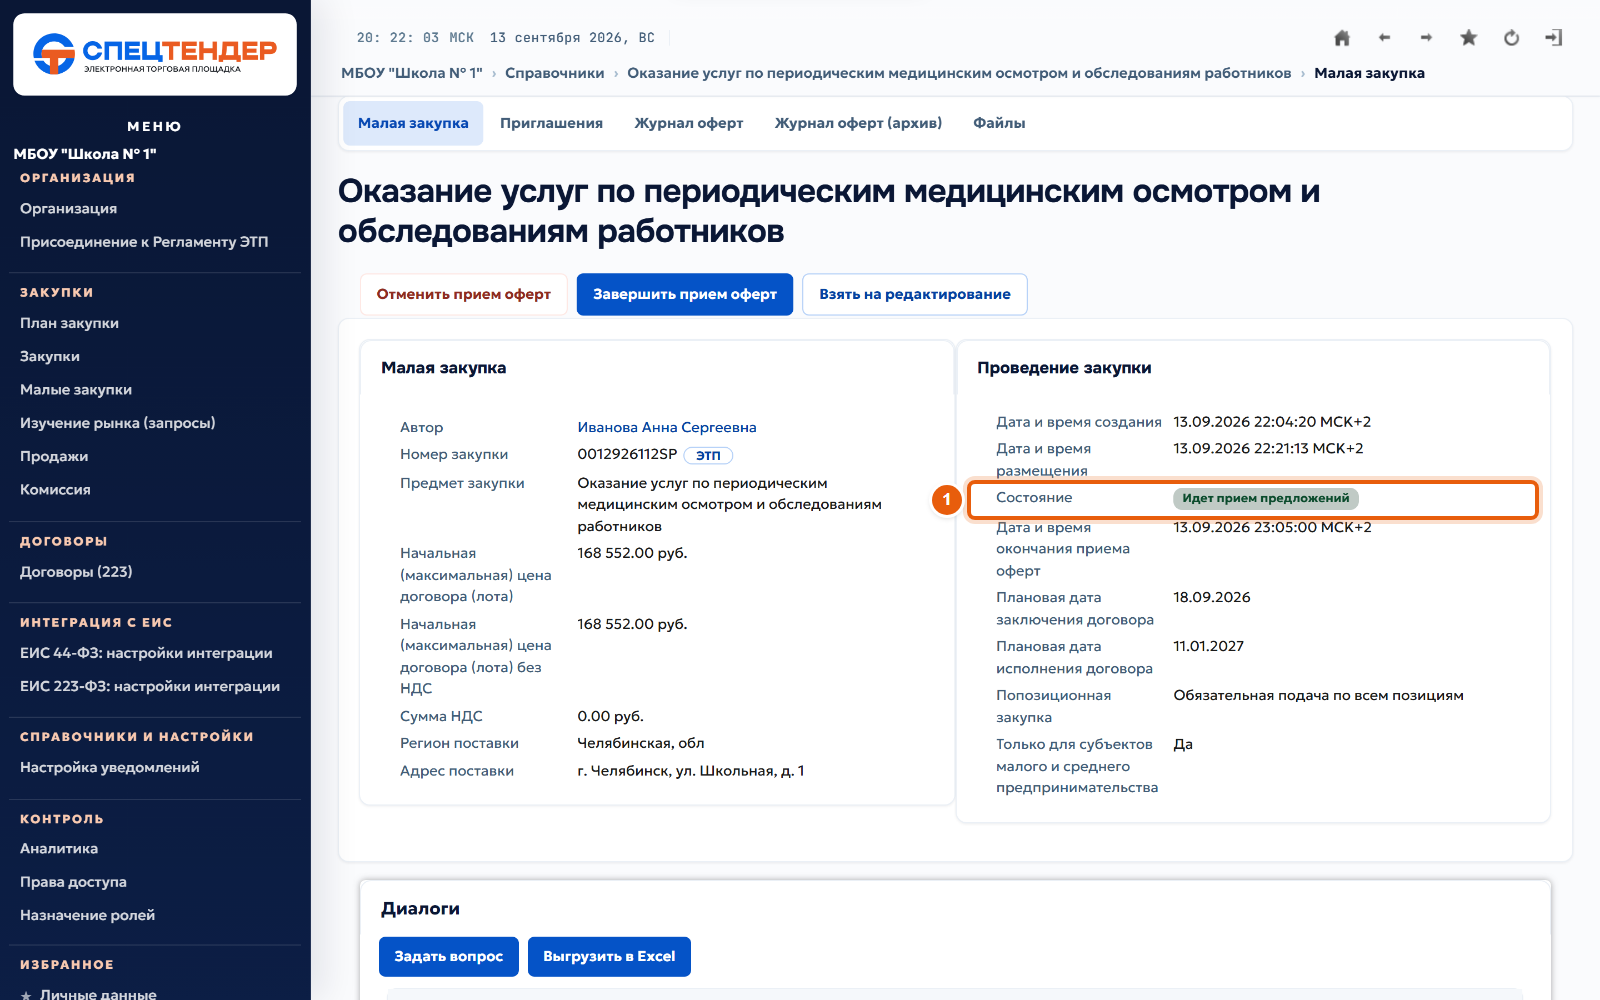Open Аналитика in sidebar menu

pos(59,848)
